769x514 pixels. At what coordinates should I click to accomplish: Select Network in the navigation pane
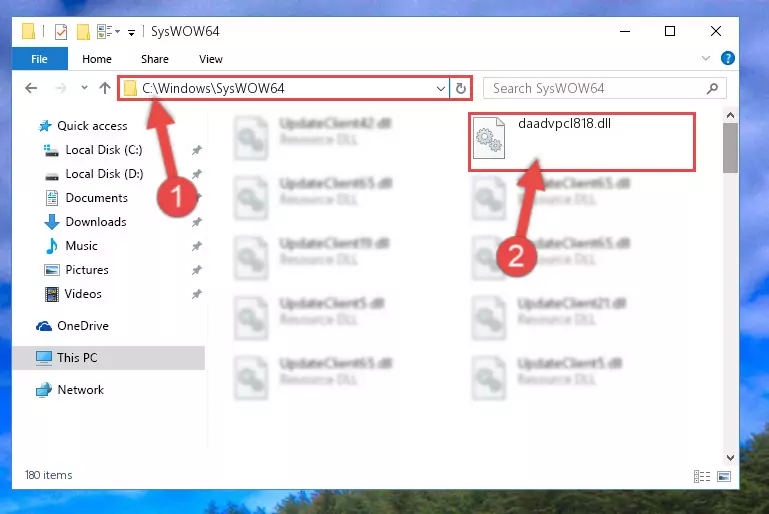tap(80, 390)
